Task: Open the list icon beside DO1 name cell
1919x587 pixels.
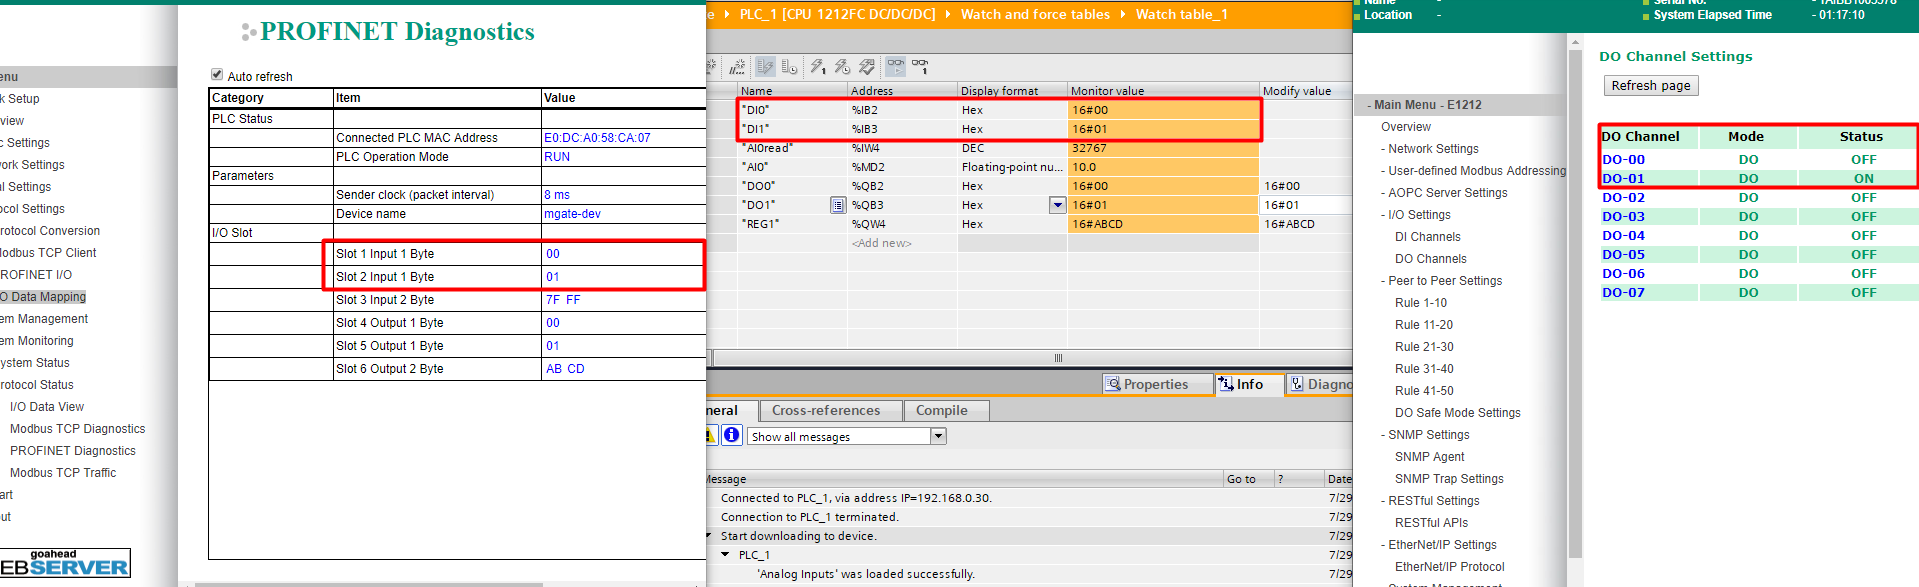Action: (838, 205)
